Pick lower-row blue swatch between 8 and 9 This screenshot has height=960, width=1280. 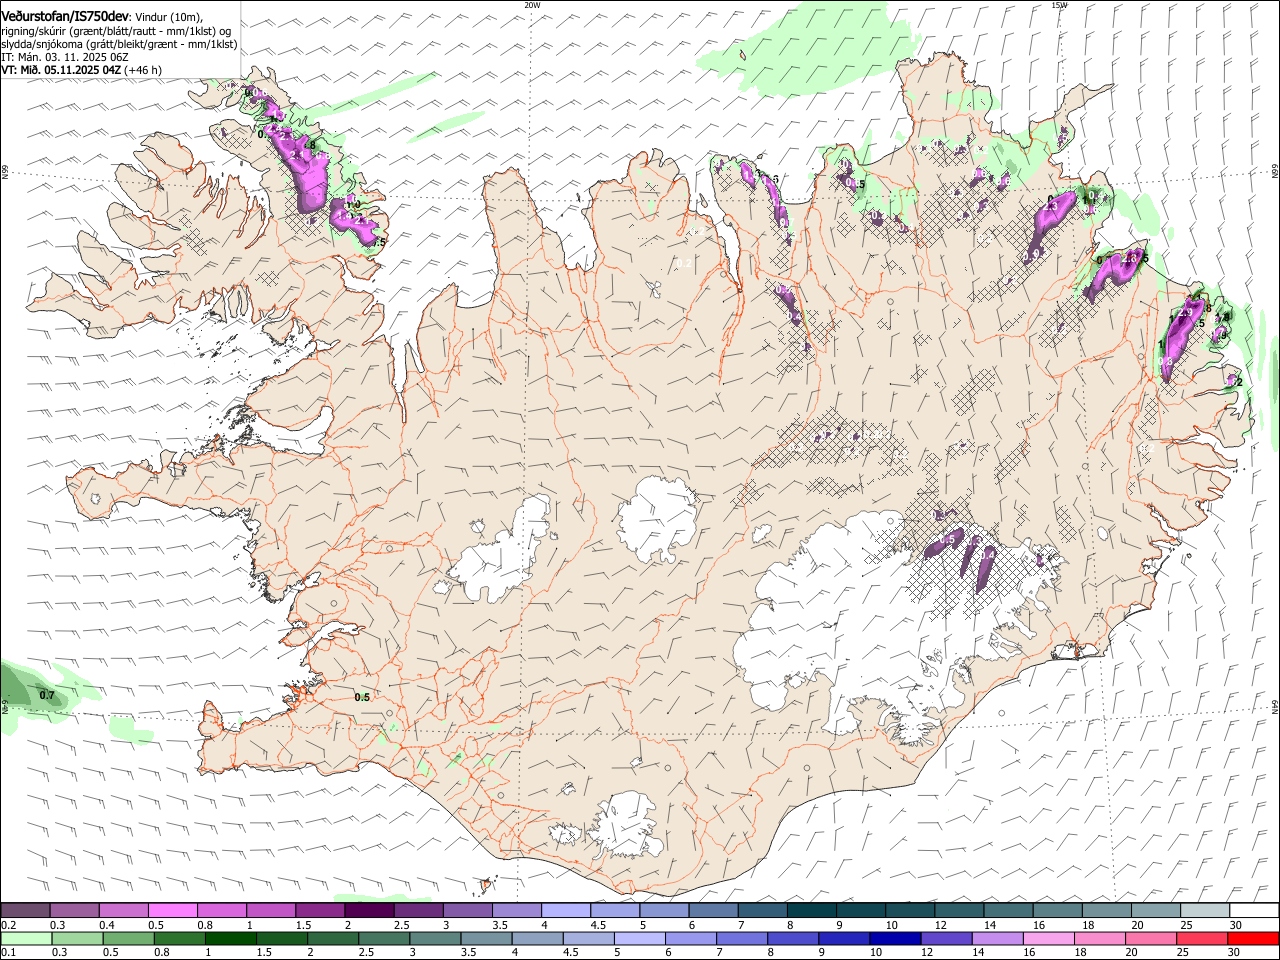[x=793, y=939]
